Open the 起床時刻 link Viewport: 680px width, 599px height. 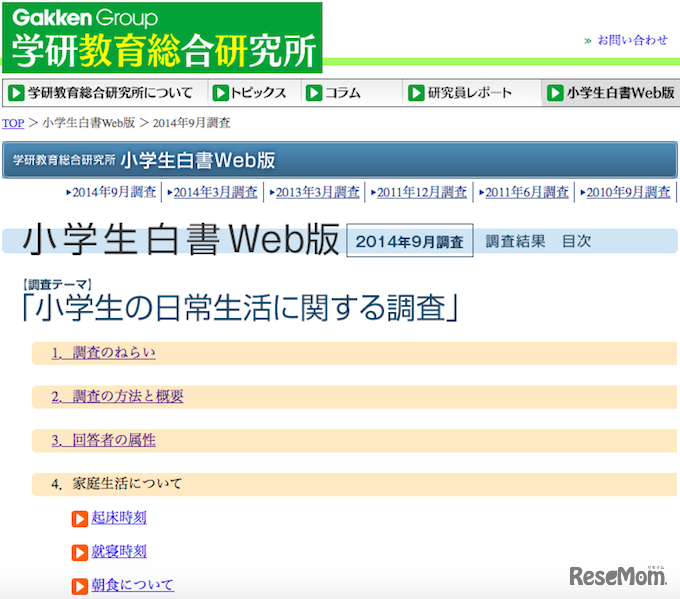119,517
